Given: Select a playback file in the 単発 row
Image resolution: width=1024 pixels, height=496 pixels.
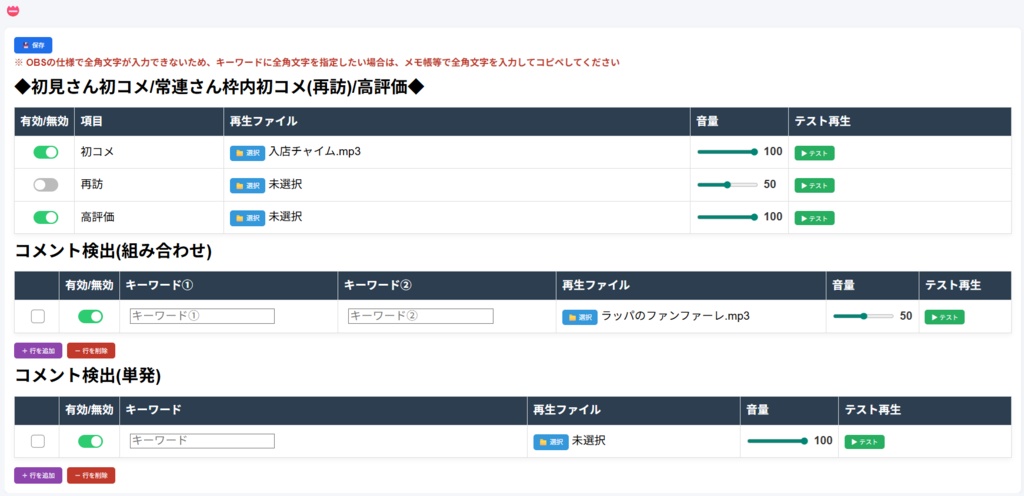Looking at the screenshot, I should [551, 442].
